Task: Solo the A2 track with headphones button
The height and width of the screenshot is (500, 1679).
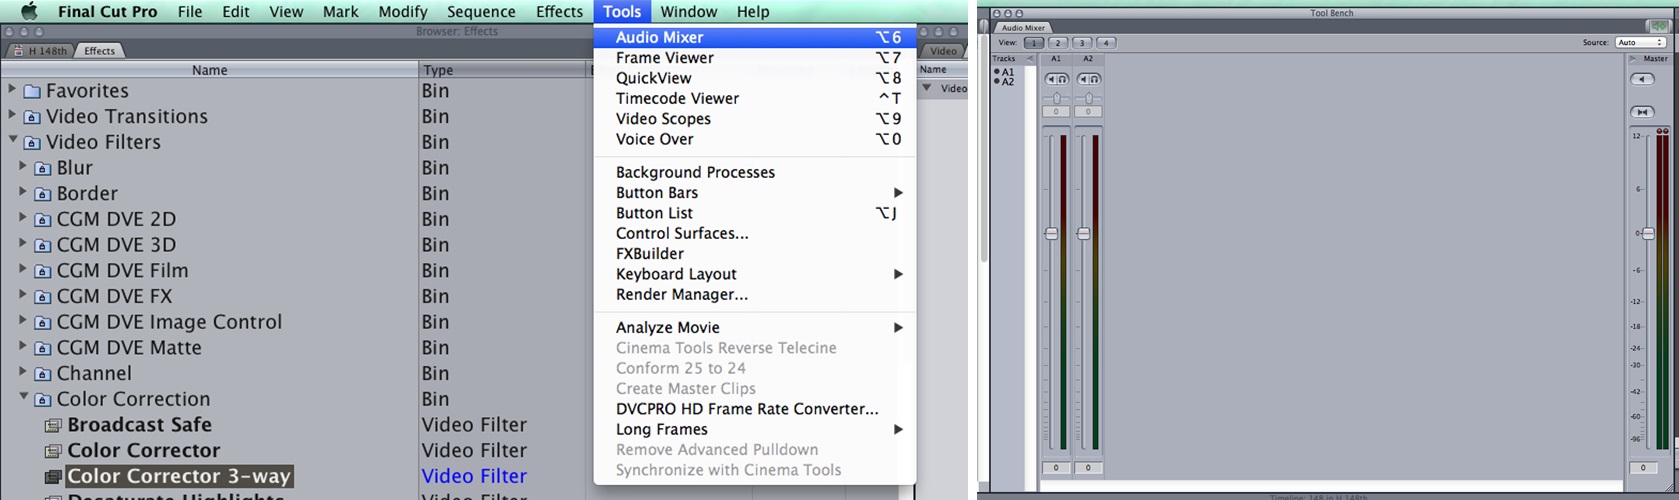Action: click(1094, 79)
